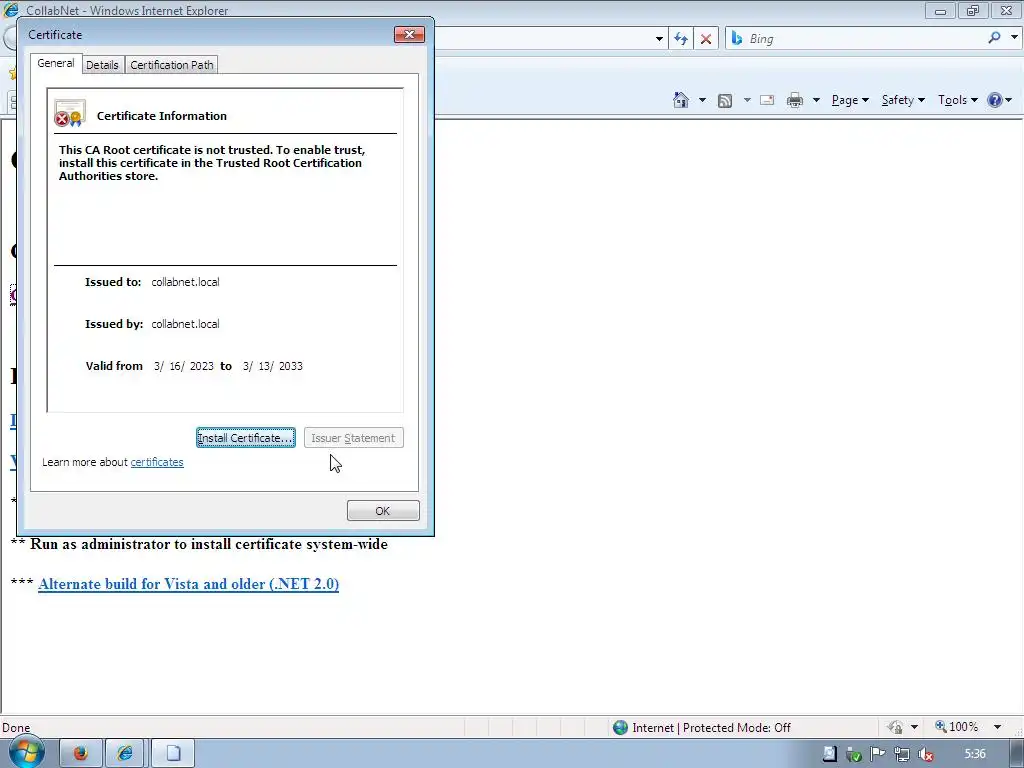This screenshot has width=1024, height=768.
Task: Expand the feeds dropdown arrow
Action: 746,100
